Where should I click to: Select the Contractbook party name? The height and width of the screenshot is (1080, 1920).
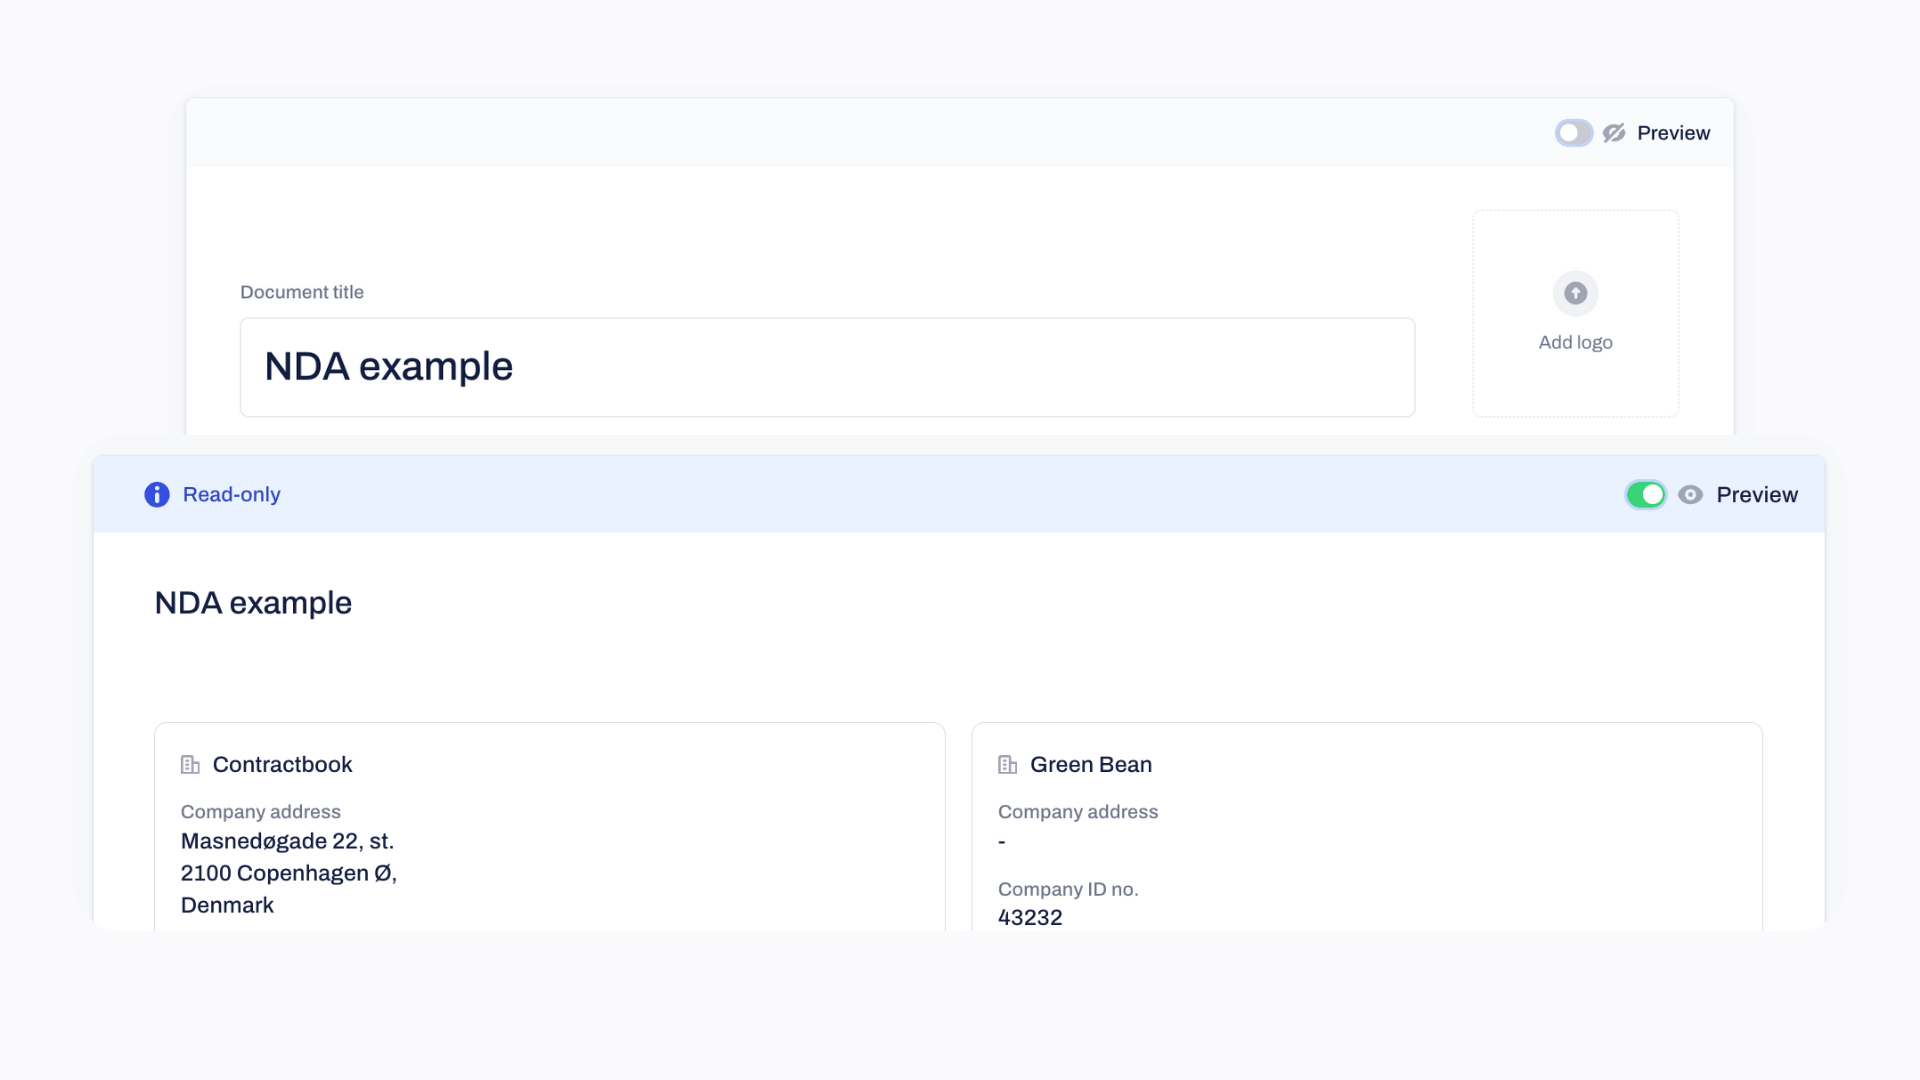coord(282,765)
